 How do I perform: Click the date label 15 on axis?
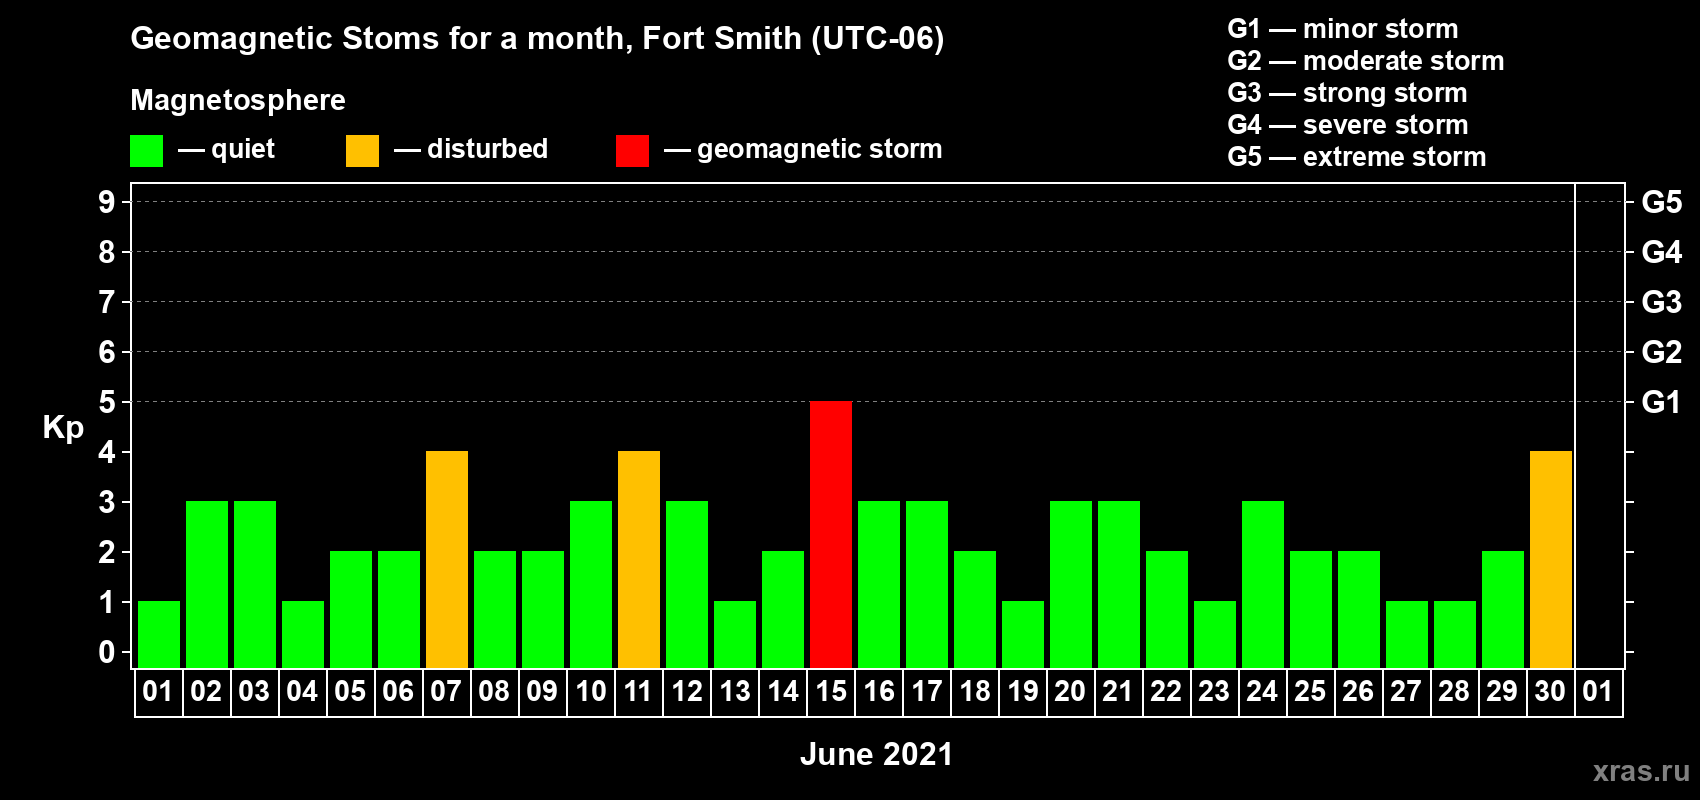831,692
